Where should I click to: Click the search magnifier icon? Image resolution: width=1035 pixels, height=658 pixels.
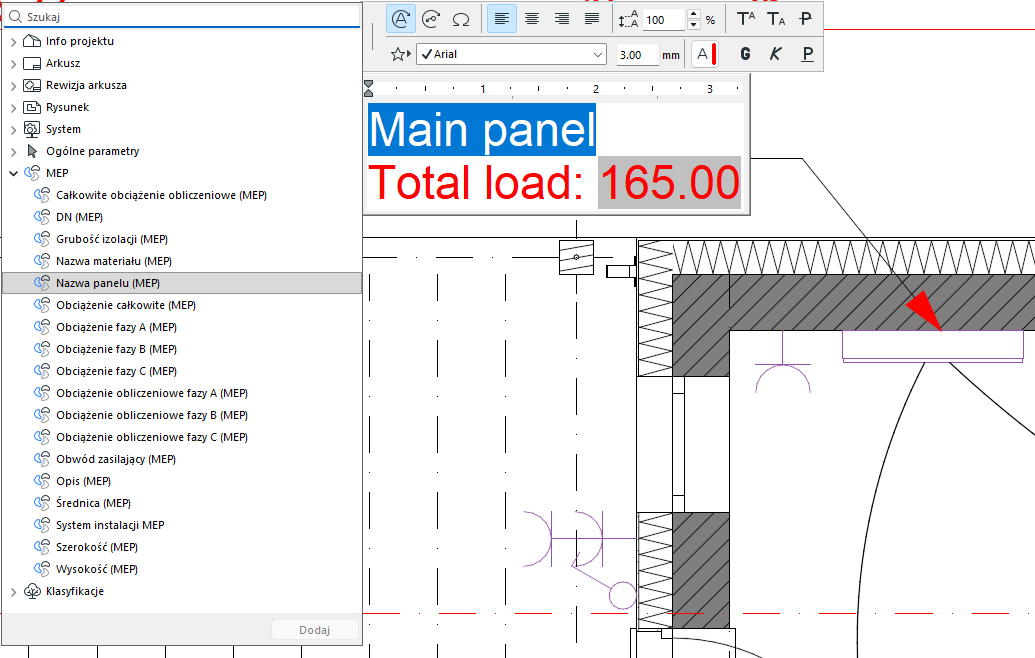point(15,16)
